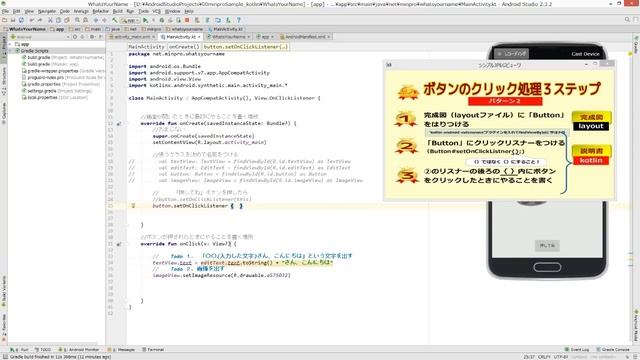Click the CRLF line separator status entry
640x360 pixels.
pos(544,357)
